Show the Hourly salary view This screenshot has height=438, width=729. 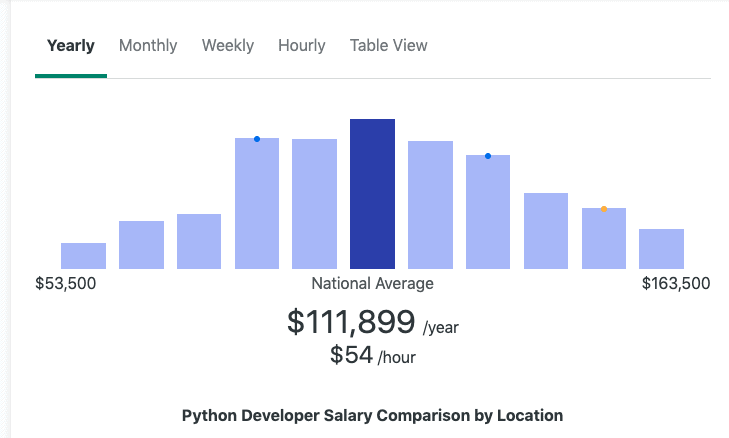pyautogui.click(x=302, y=46)
